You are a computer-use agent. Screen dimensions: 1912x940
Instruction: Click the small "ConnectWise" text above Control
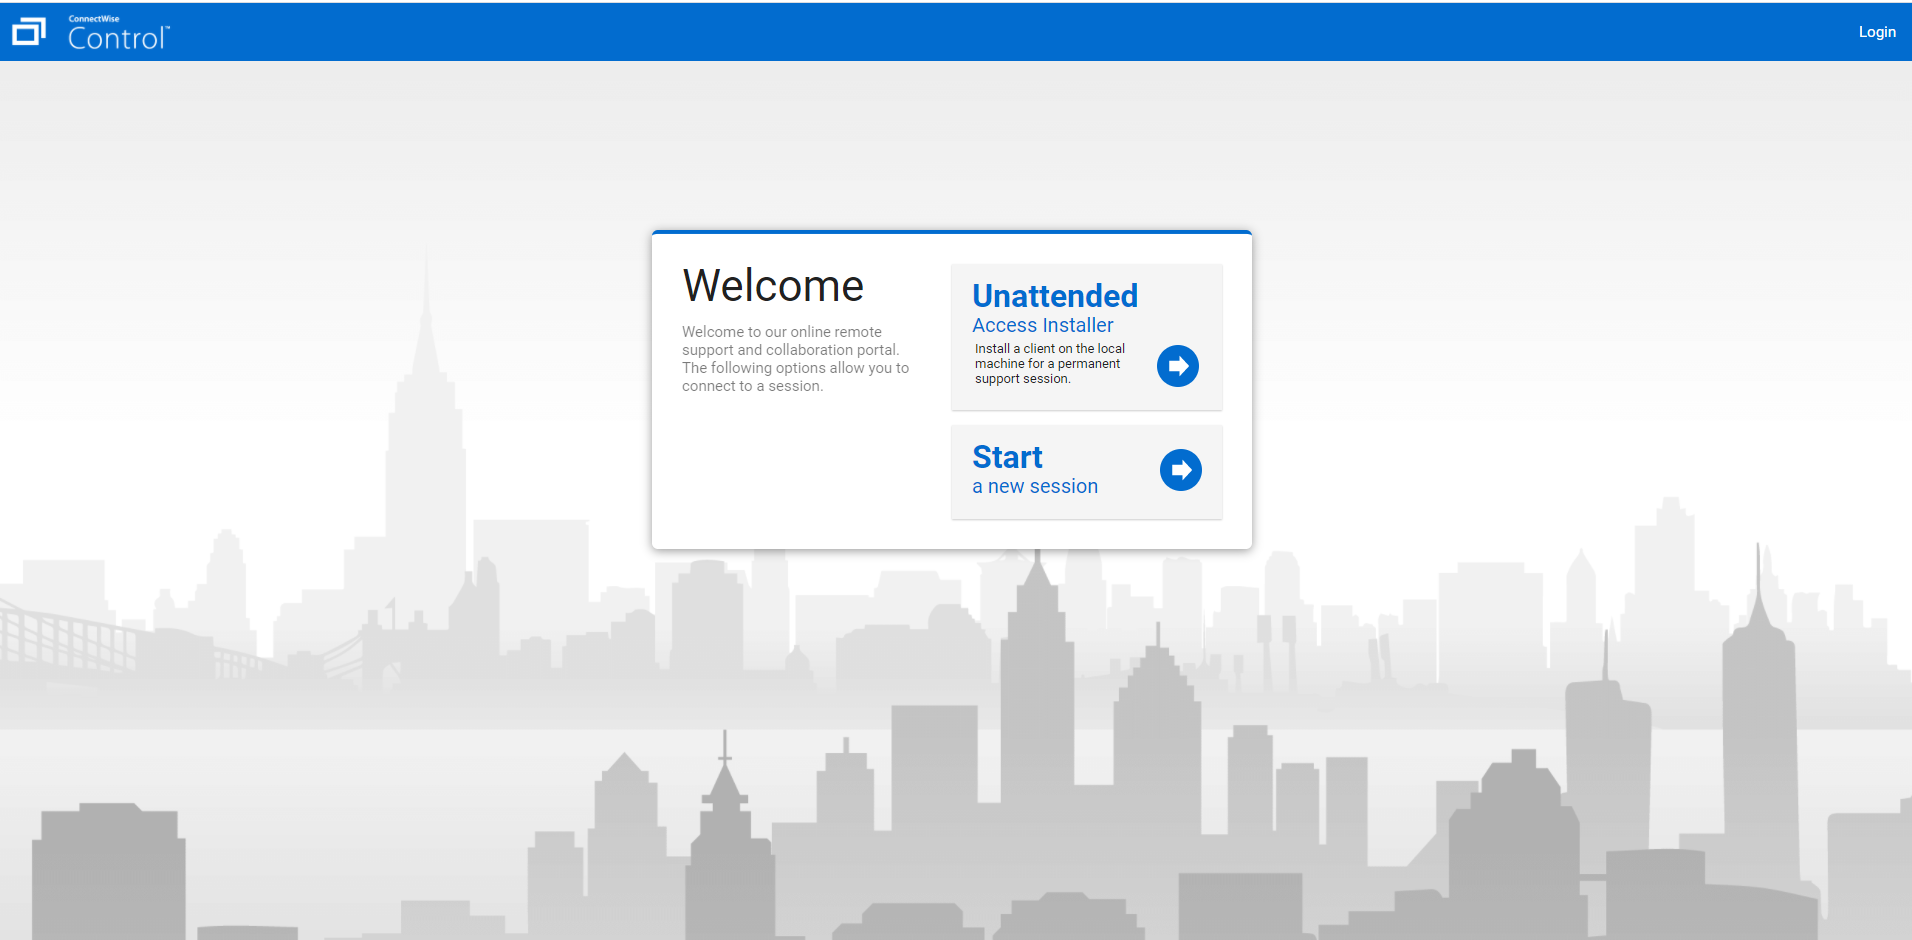pyautogui.click(x=94, y=19)
